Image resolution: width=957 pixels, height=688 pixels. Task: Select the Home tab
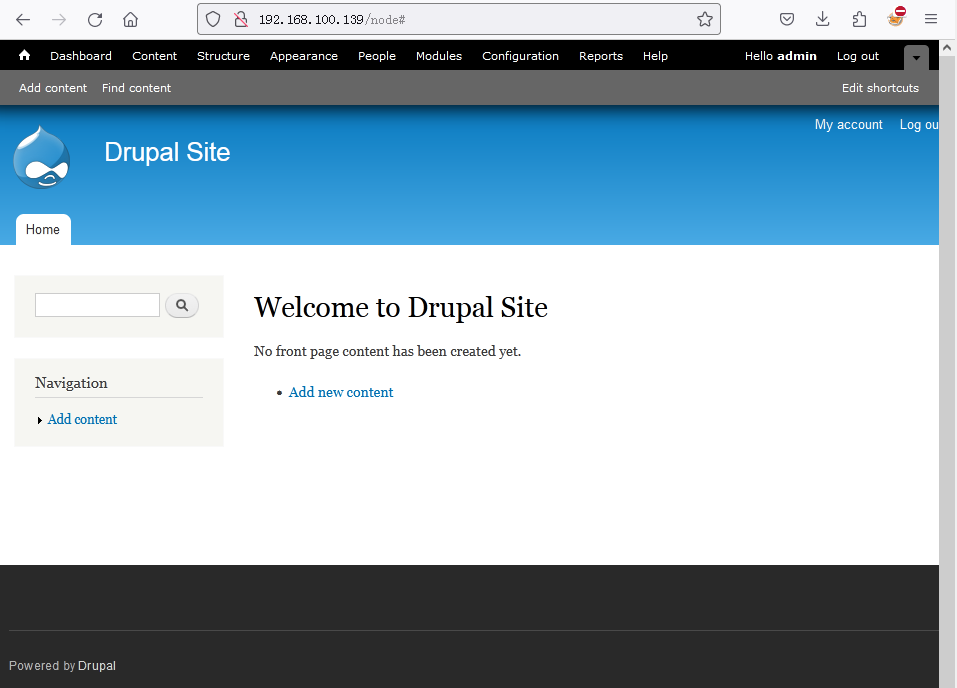point(43,230)
